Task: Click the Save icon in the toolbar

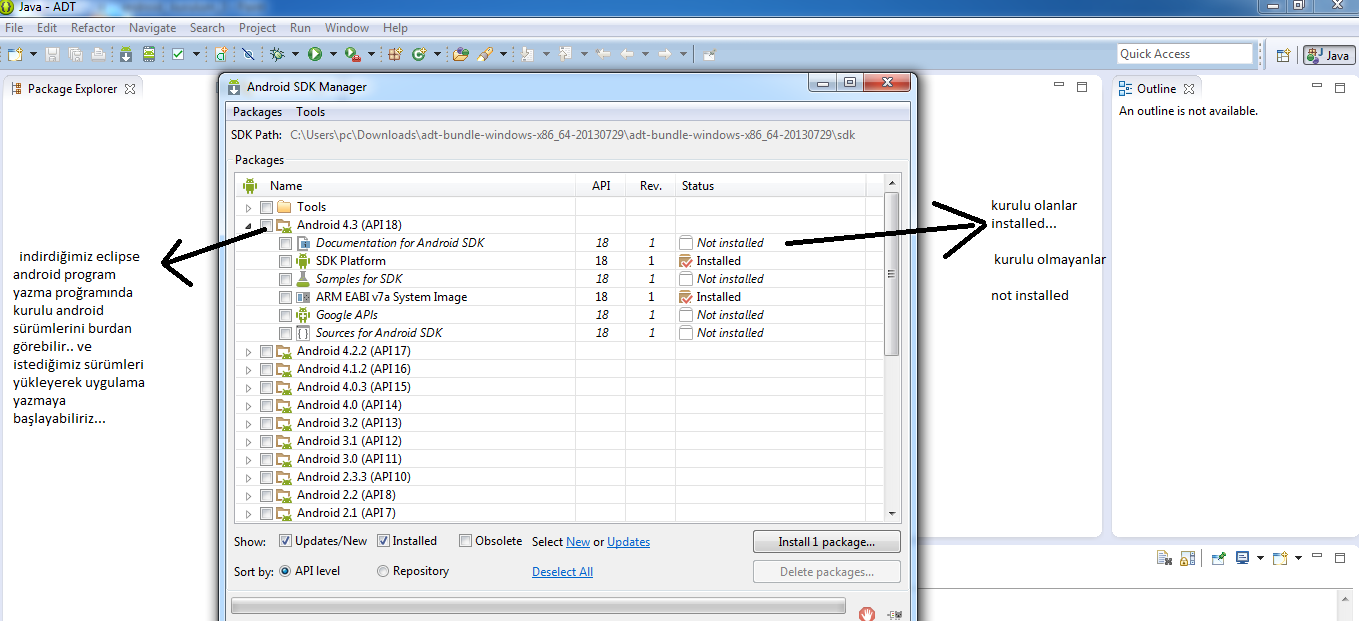Action: point(52,54)
